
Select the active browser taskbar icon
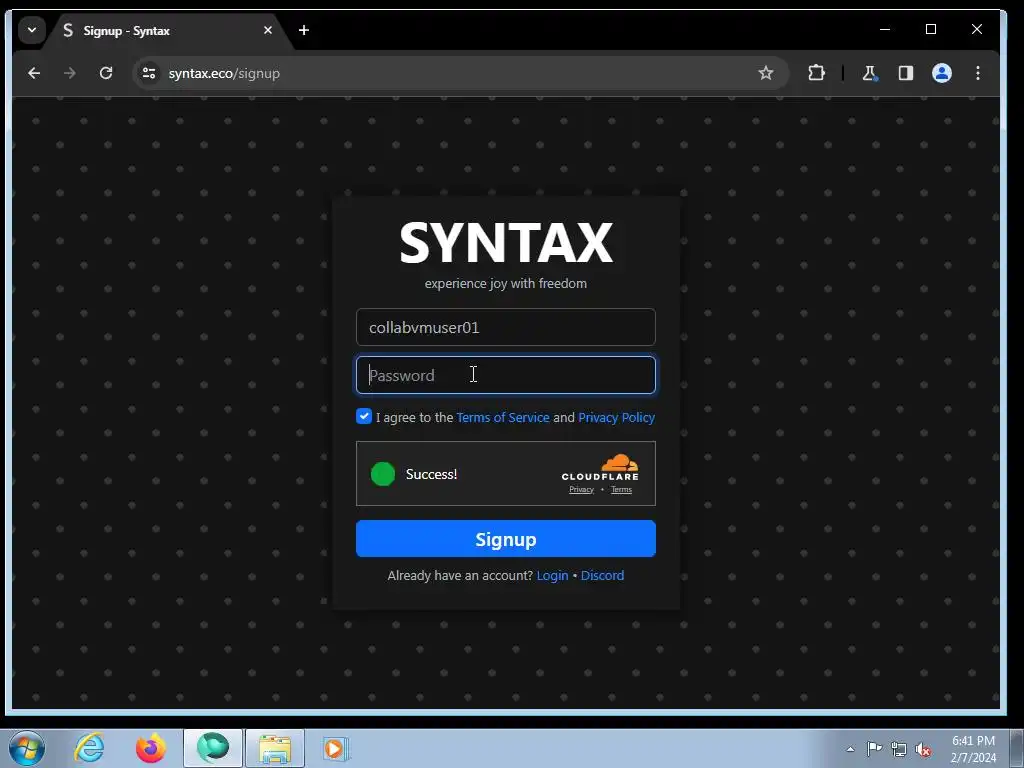(213, 748)
